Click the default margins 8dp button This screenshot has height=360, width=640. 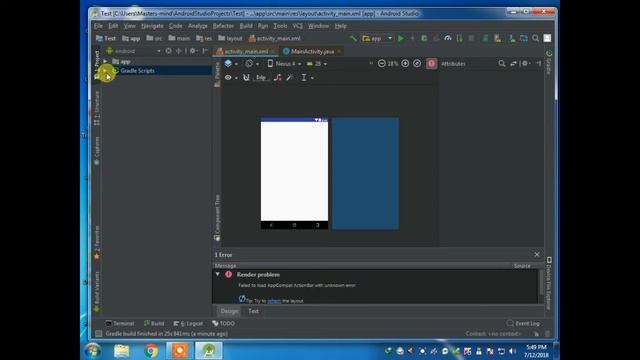261,78
